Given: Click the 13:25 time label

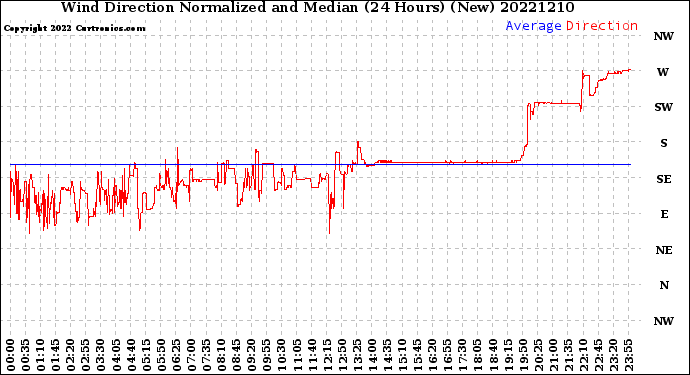Looking at the screenshot, I should (x=357, y=356).
